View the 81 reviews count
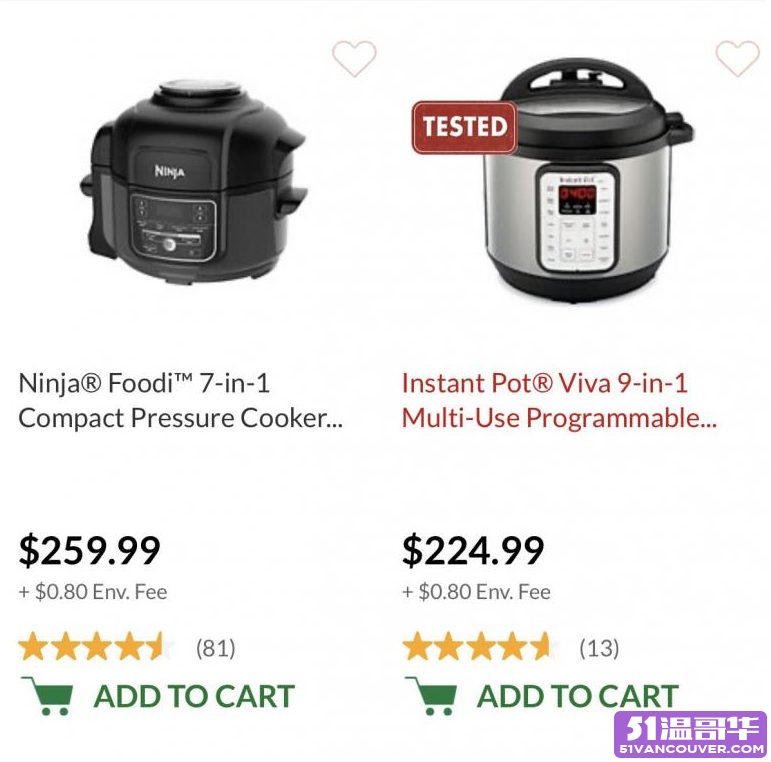771x762 pixels. 215,648
